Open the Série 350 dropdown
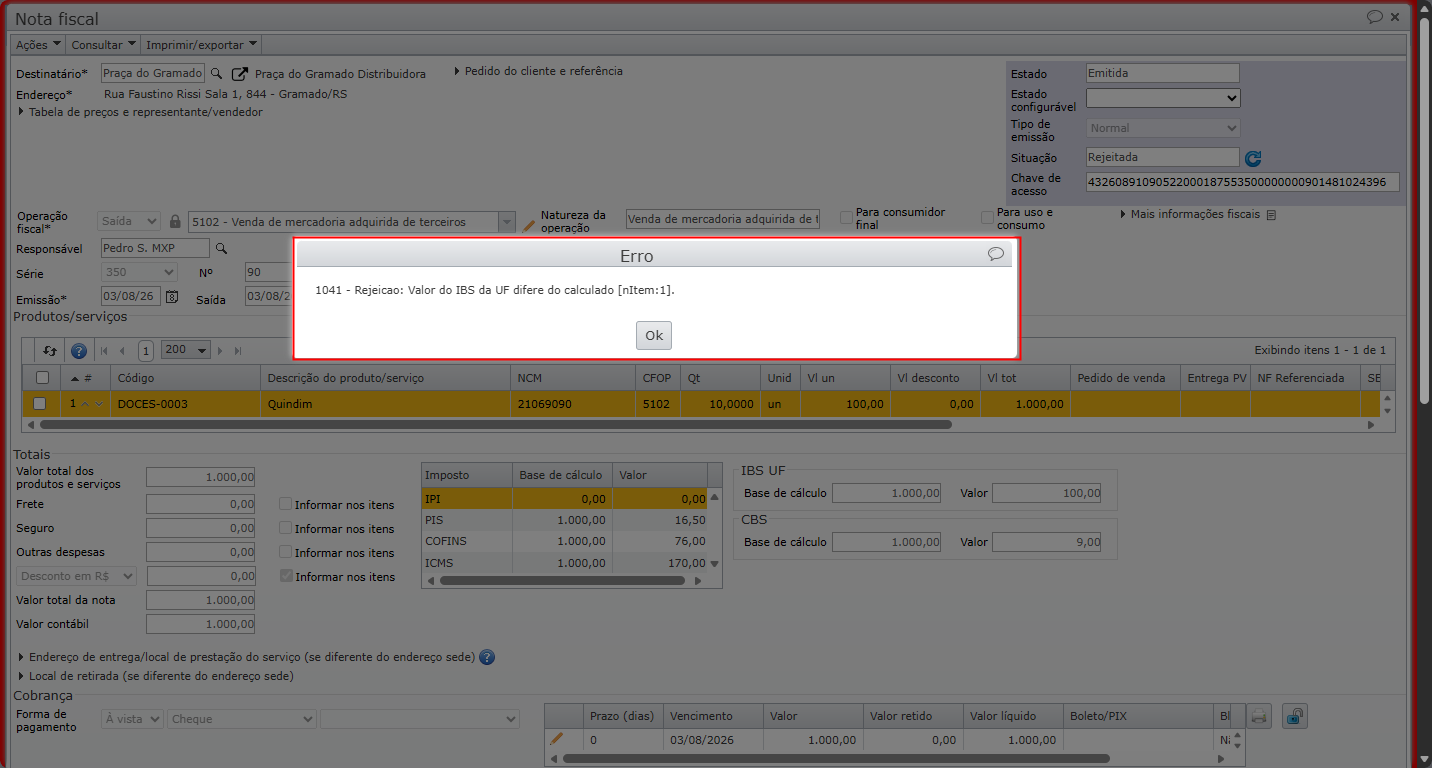Viewport: 1432px width, 768px height. coord(139,272)
